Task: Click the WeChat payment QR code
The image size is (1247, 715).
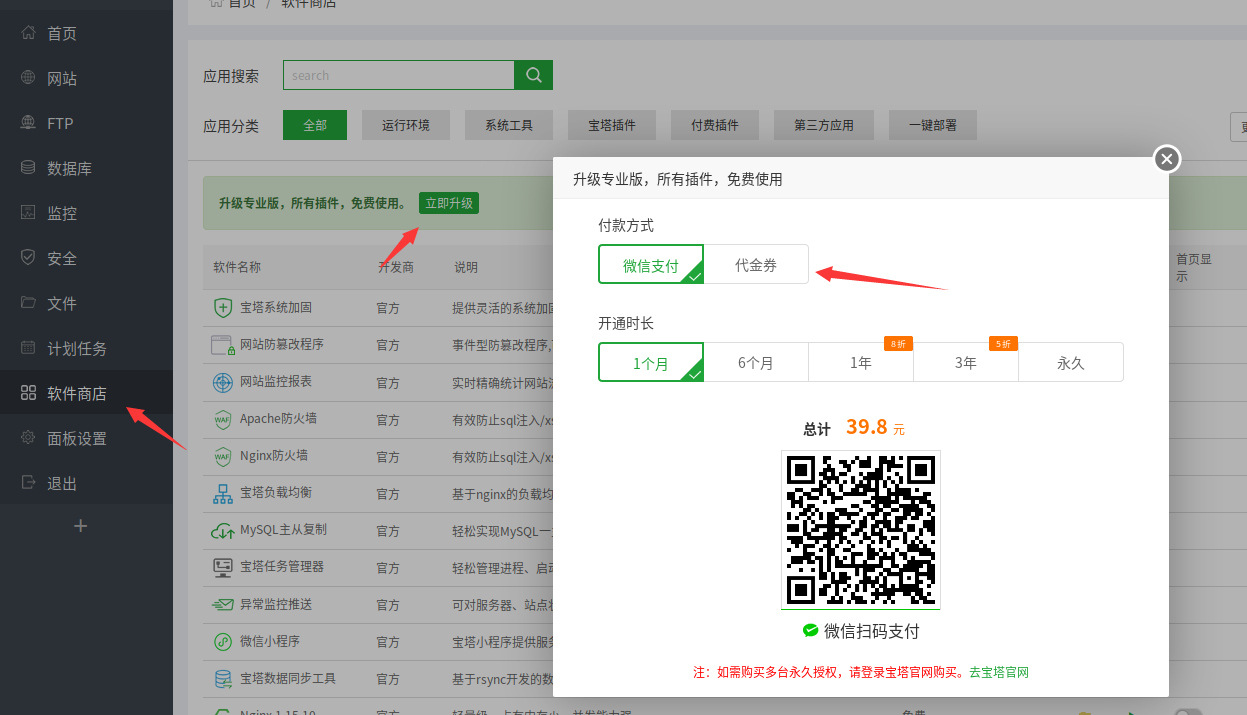Action: pyautogui.click(x=861, y=530)
